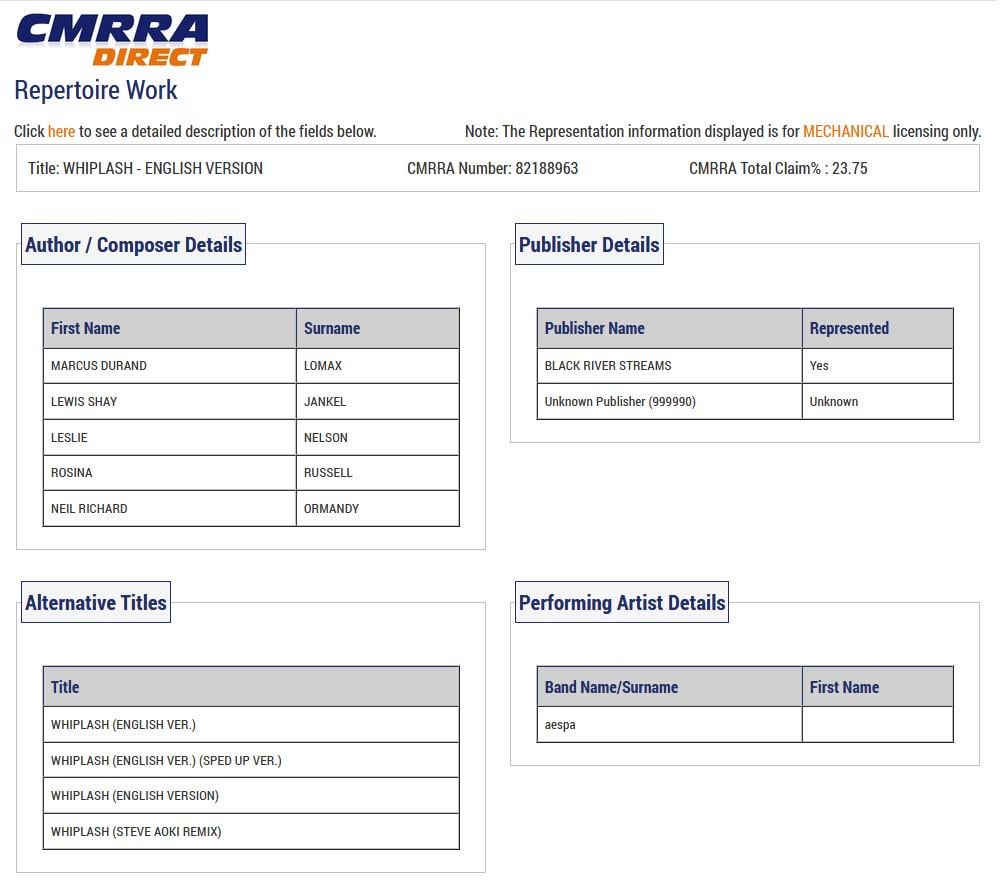1001x885 pixels.
Task: Select the 'ORMANDY' surname cell
Action: pos(378,509)
